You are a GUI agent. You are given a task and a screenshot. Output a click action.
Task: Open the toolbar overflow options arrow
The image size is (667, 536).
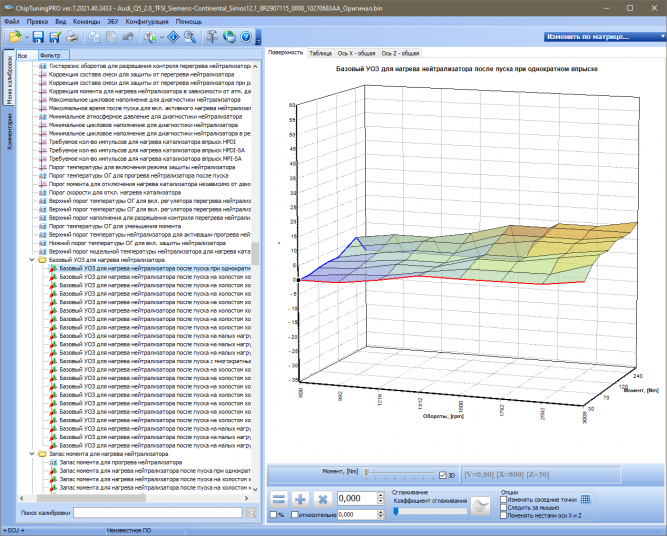[x=258, y=42]
